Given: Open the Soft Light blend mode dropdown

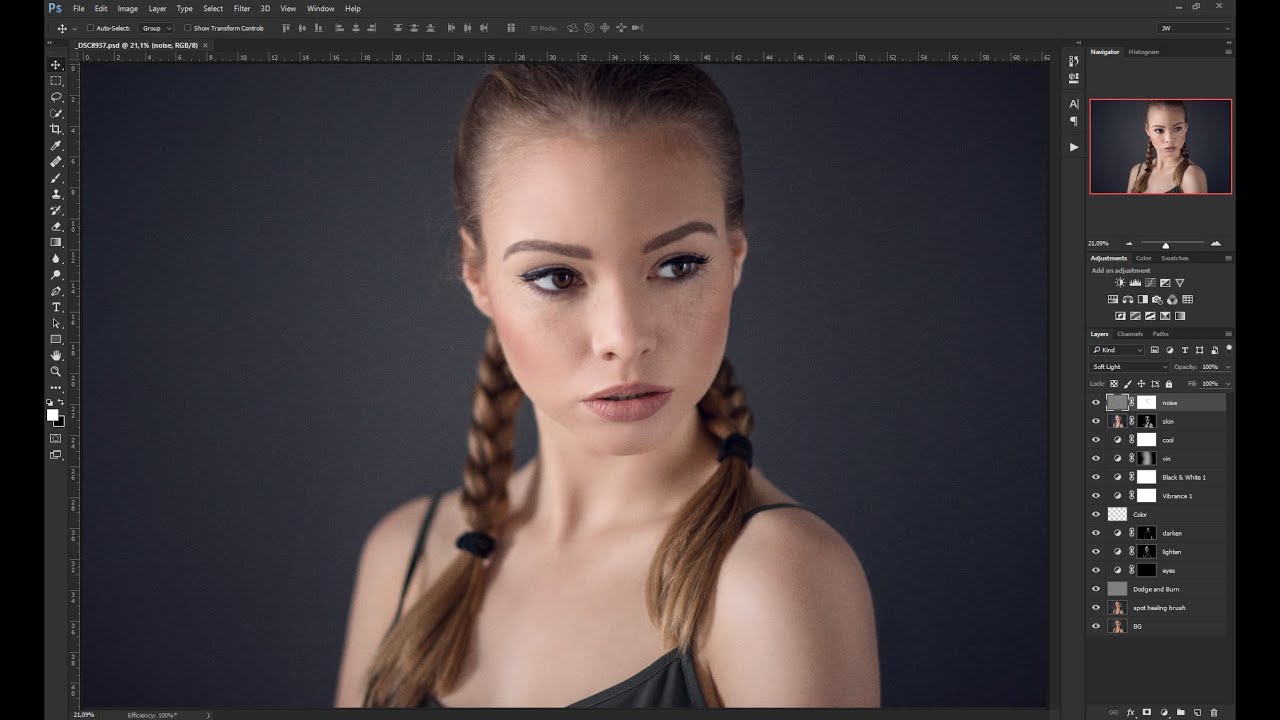Looking at the screenshot, I should [x=1129, y=367].
